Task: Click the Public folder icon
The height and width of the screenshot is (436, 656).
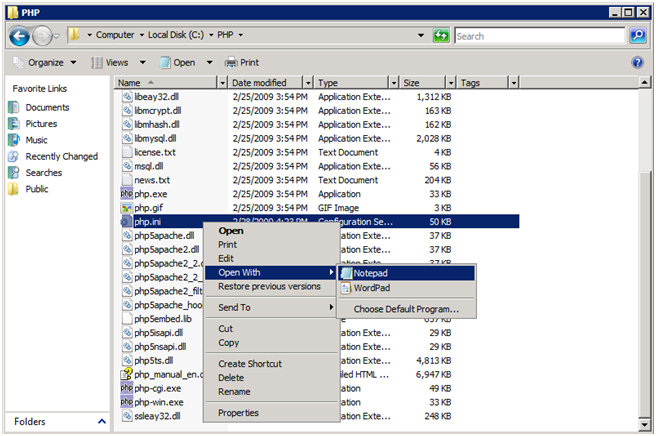Action: pos(14,189)
